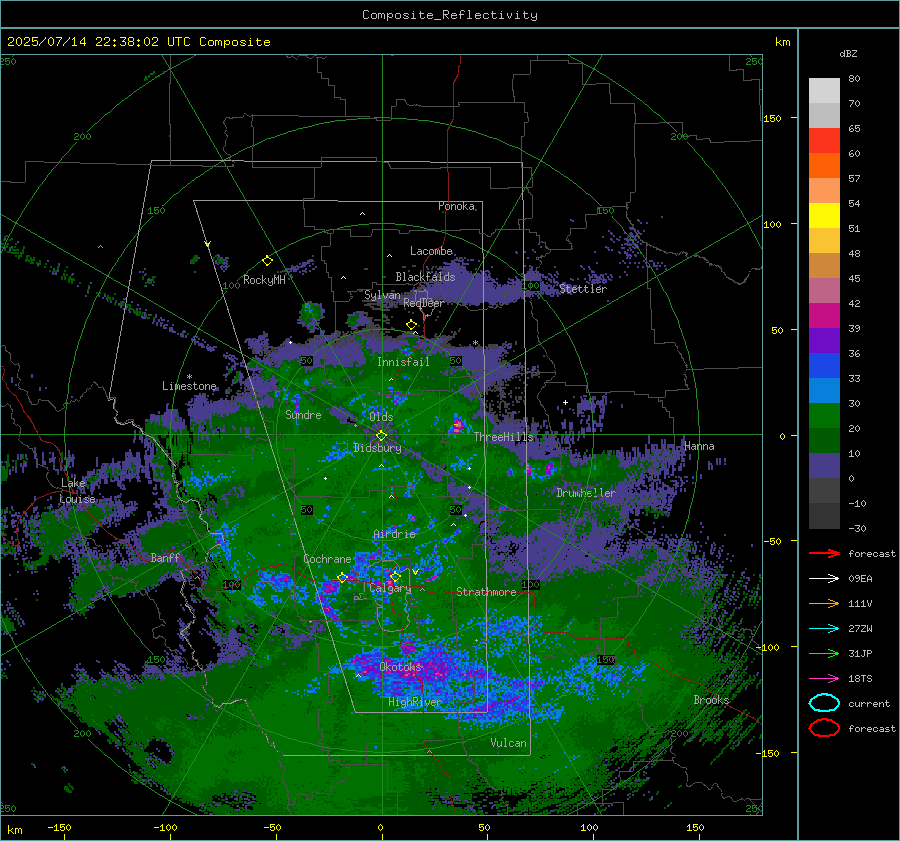Click the red forecast arrow in legend
900x841 pixels.
[824, 553]
